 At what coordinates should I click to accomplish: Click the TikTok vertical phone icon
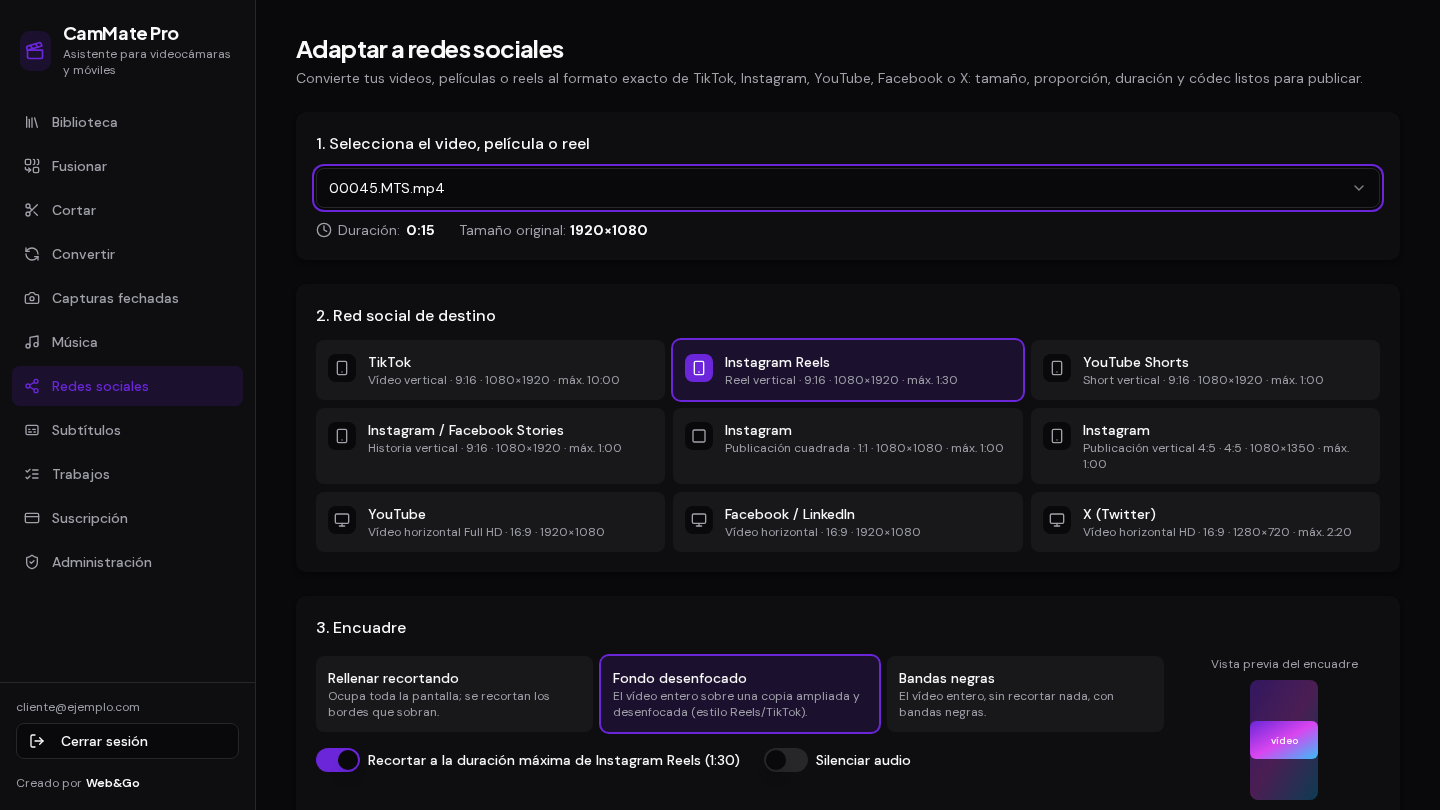pos(342,368)
